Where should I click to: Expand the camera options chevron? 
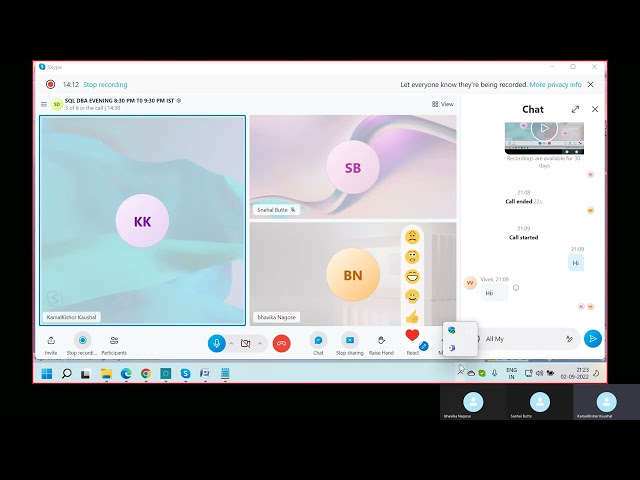(260, 343)
